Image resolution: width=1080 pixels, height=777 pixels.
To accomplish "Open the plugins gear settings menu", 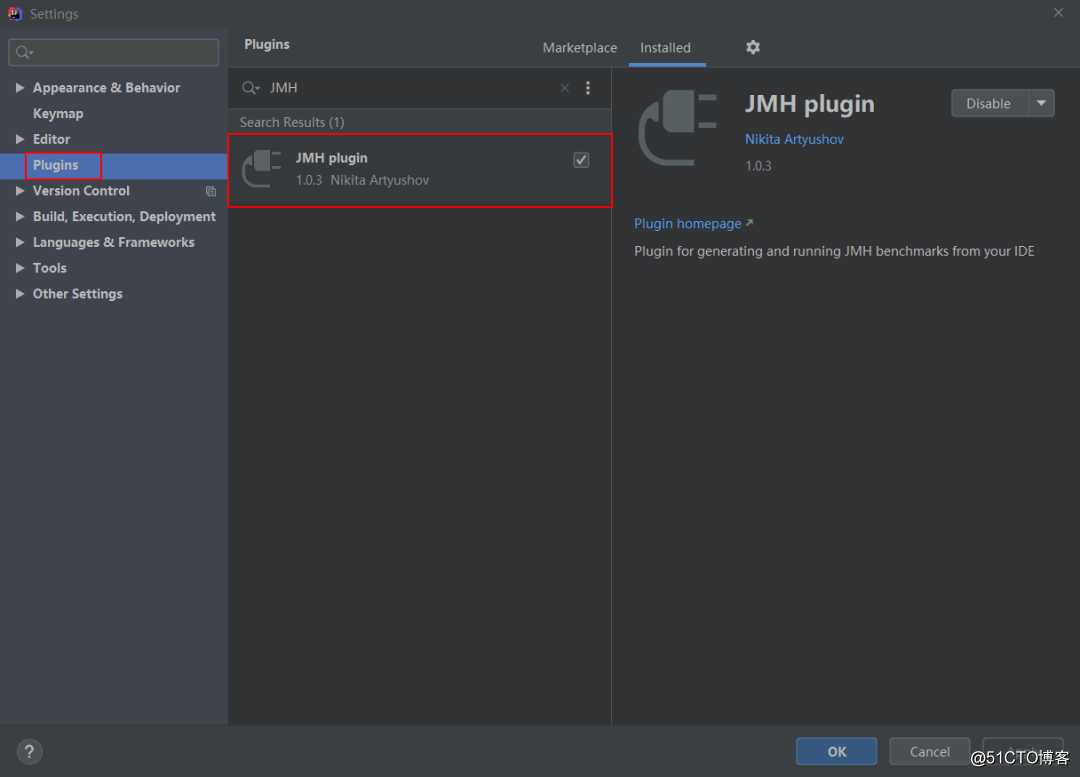I will (x=752, y=48).
